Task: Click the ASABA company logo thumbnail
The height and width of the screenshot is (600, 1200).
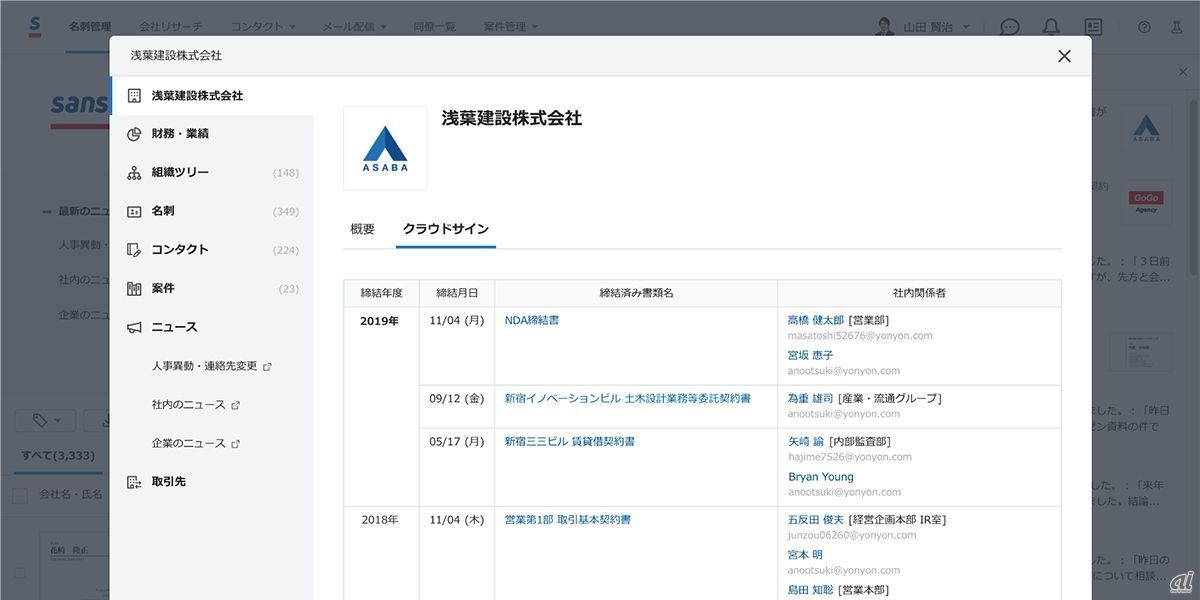Action: point(385,148)
